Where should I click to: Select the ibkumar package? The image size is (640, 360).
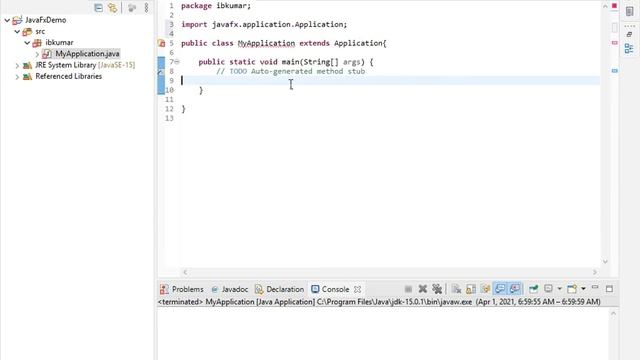coord(59,42)
